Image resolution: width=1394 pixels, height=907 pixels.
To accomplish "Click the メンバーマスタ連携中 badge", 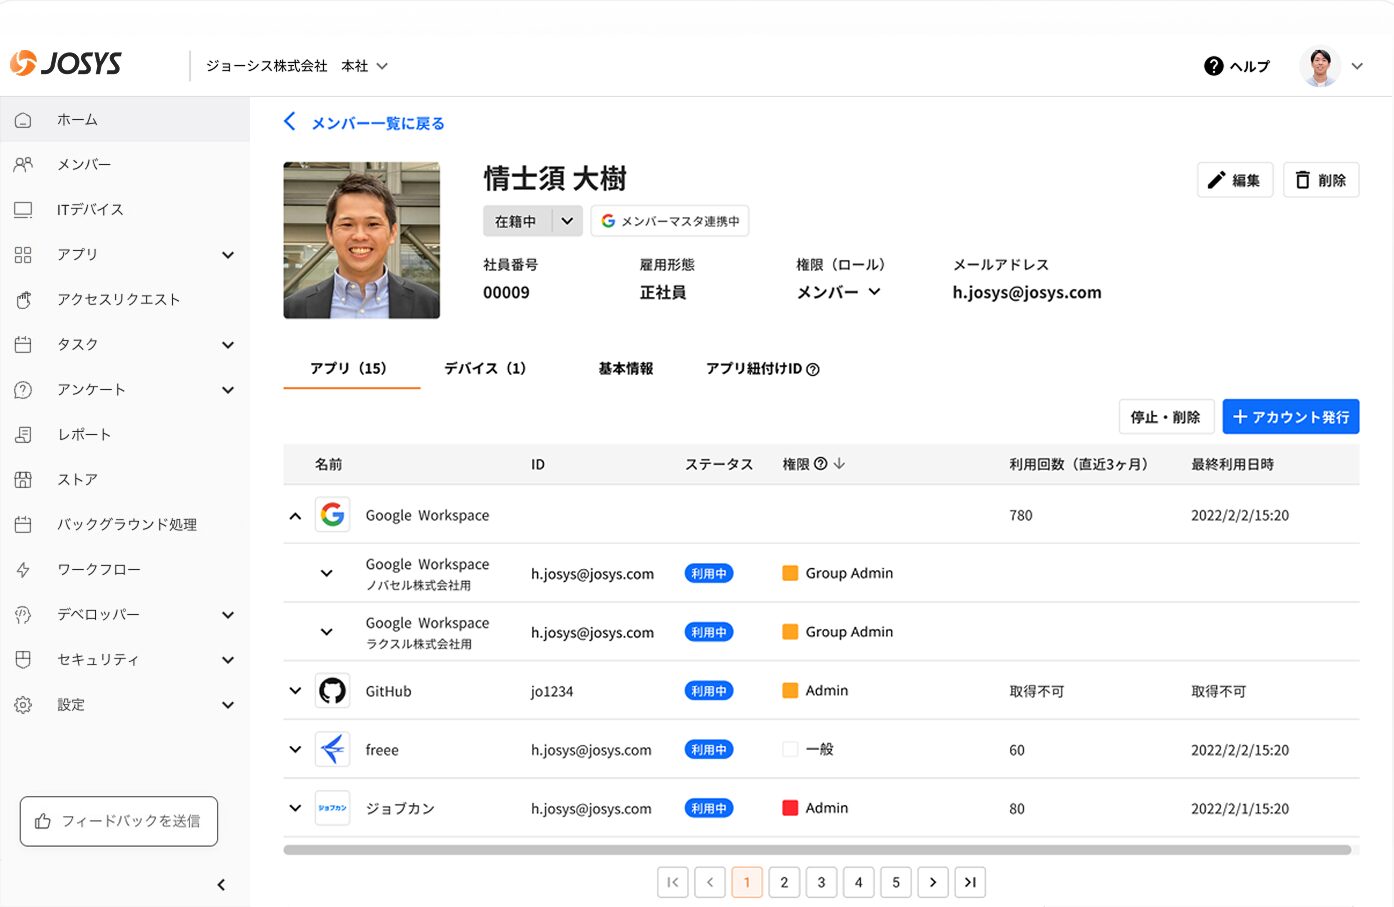I will [670, 221].
